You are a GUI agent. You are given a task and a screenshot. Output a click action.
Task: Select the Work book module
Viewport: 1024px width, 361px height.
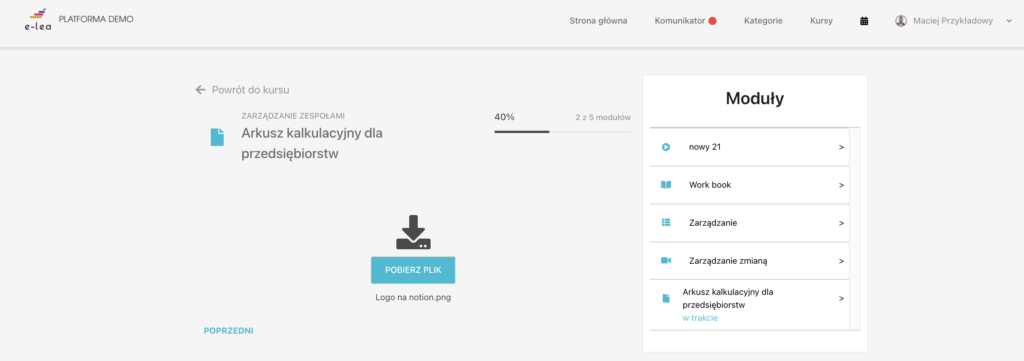(x=750, y=185)
